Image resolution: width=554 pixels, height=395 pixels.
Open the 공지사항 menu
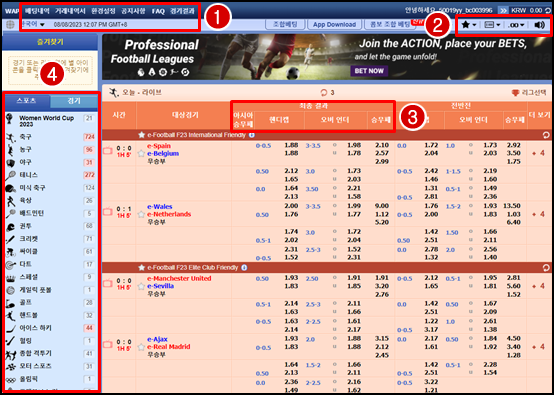(133, 11)
